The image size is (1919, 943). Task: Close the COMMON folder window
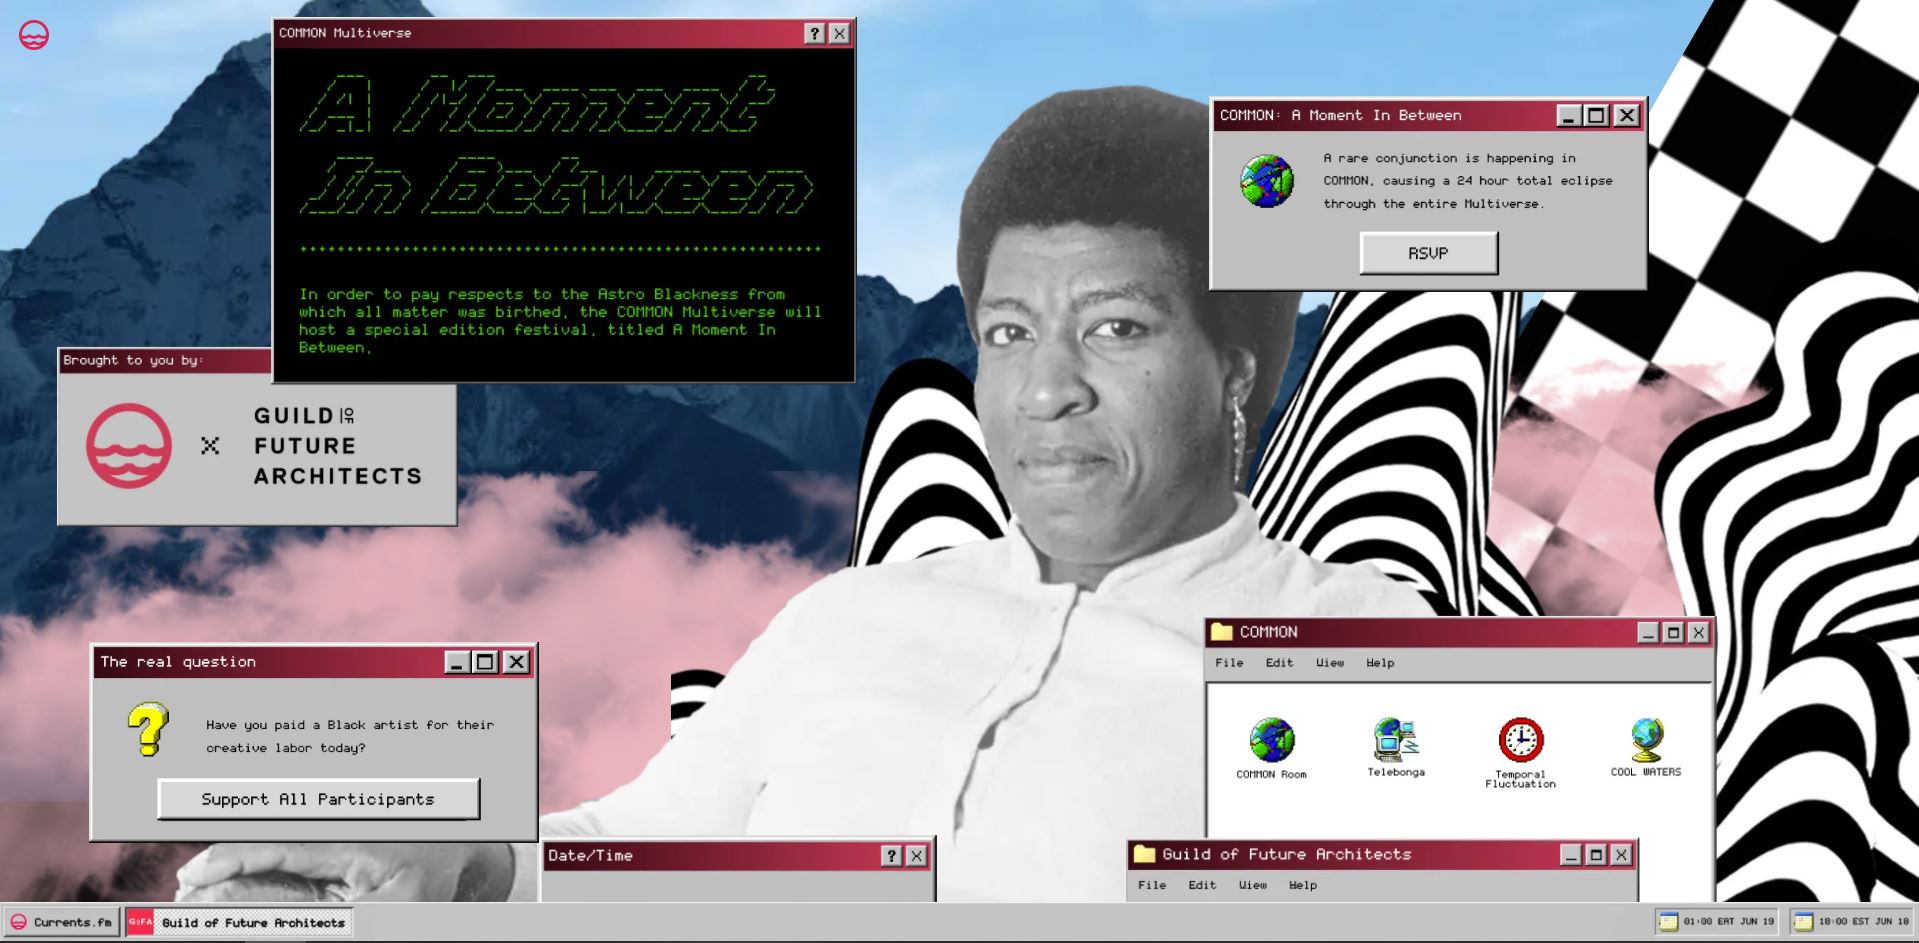1698,633
